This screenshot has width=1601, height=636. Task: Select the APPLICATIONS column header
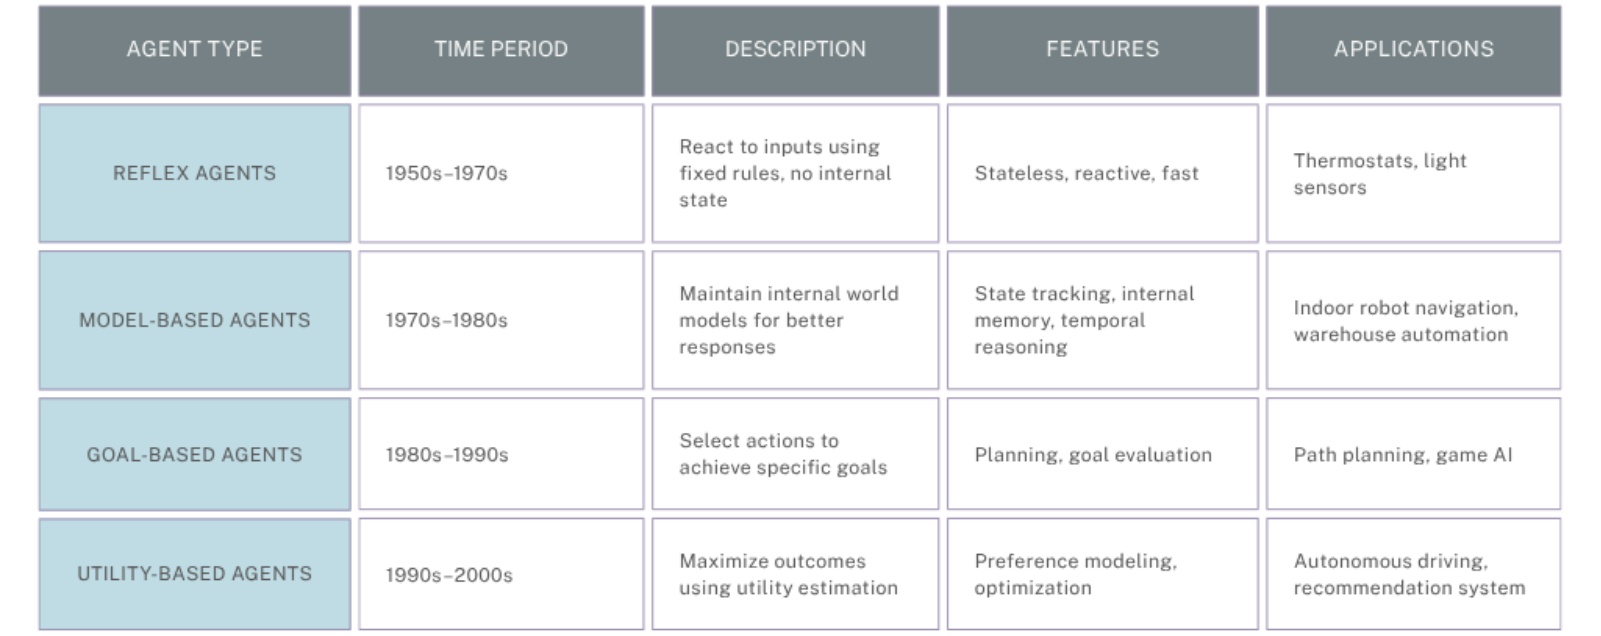[1413, 50]
